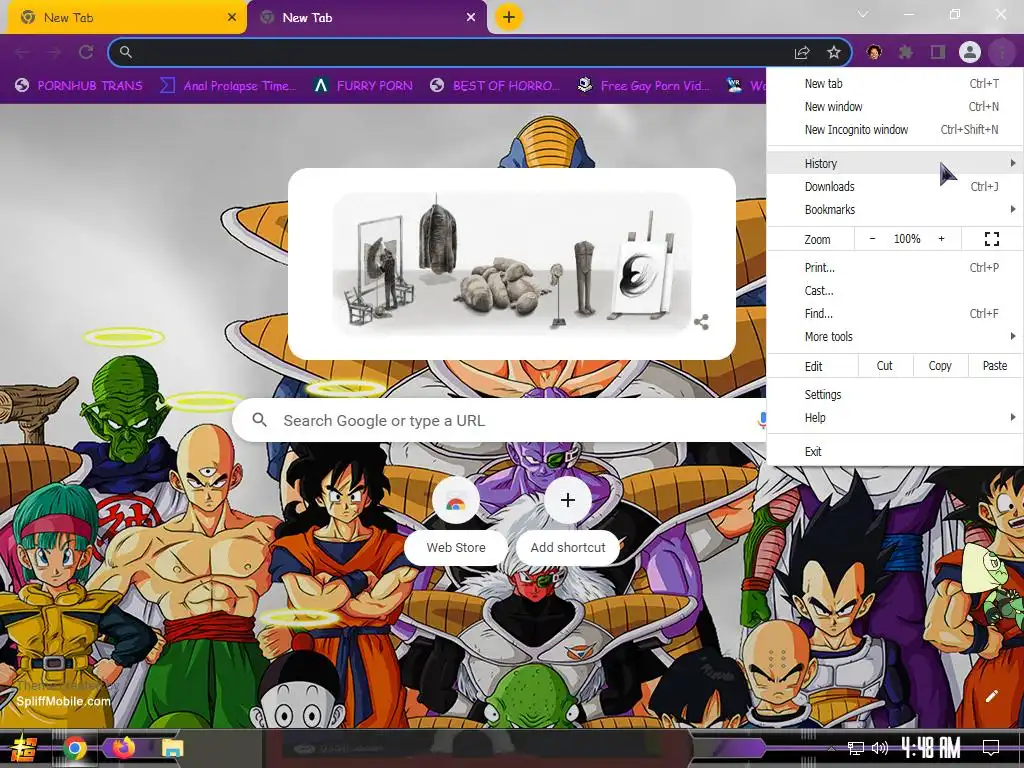Click the Search Google or type a URL box
This screenshot has width=1024, height=768.
[500, 420]
